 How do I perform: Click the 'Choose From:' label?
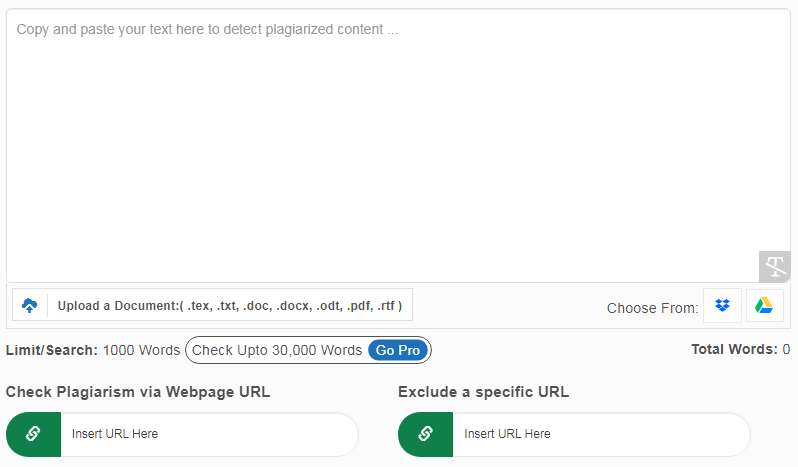652,308
